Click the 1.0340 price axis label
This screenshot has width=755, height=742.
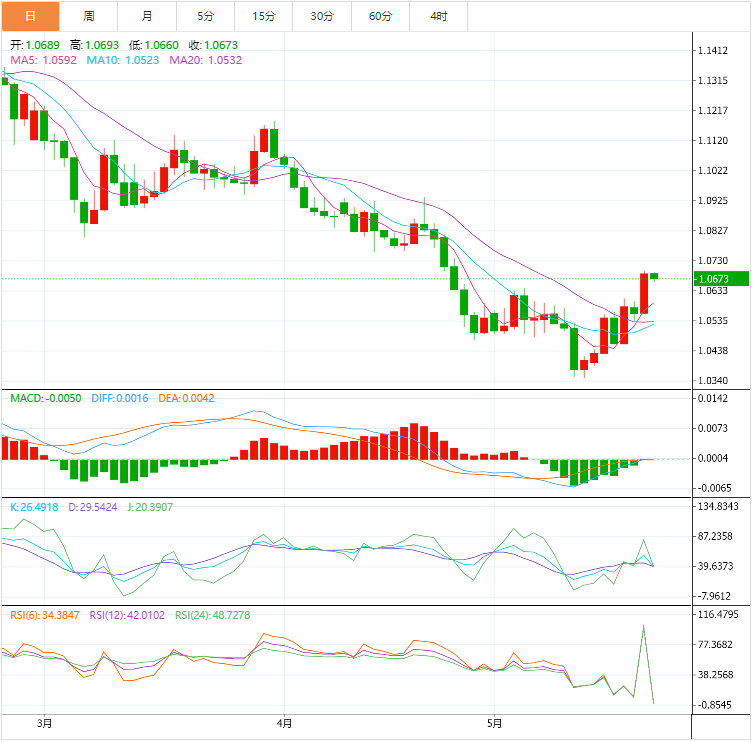point(713,380)
